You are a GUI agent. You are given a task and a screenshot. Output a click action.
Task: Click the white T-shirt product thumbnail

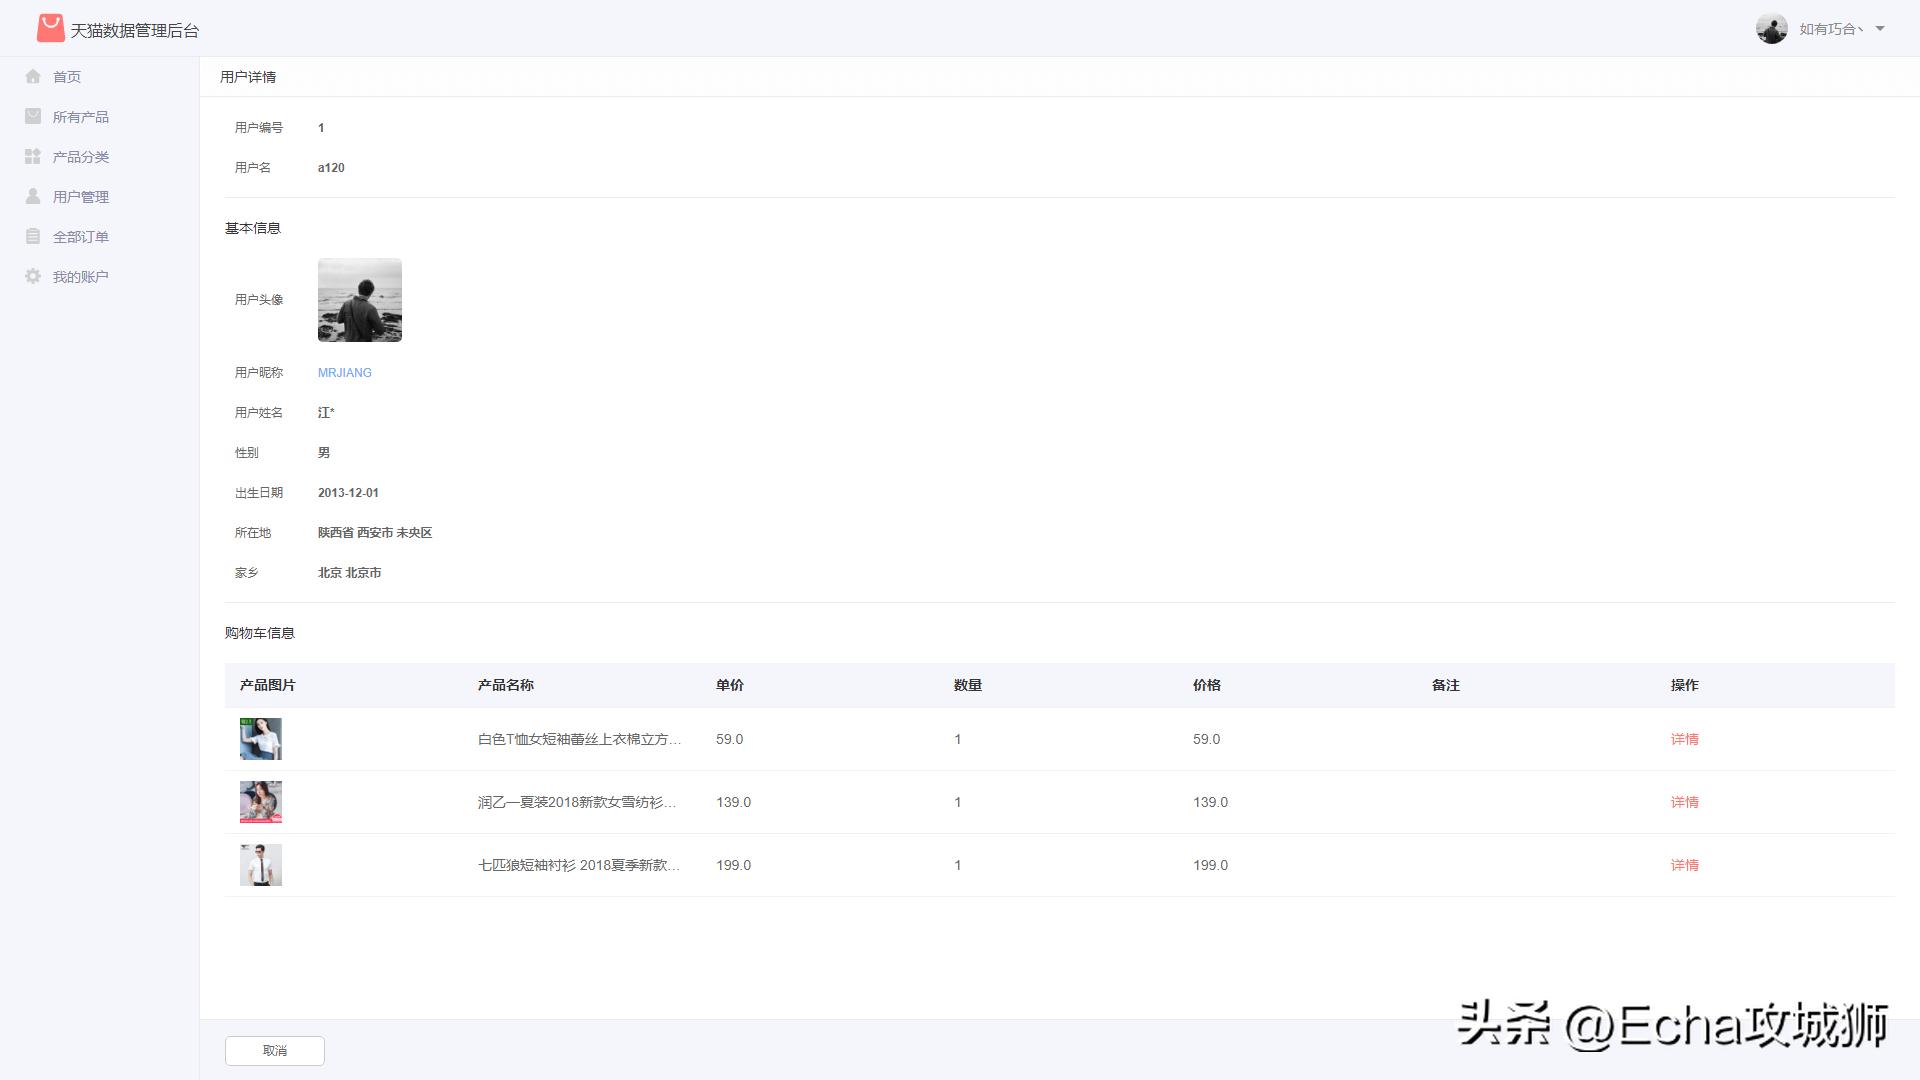(x=260, y=739)
